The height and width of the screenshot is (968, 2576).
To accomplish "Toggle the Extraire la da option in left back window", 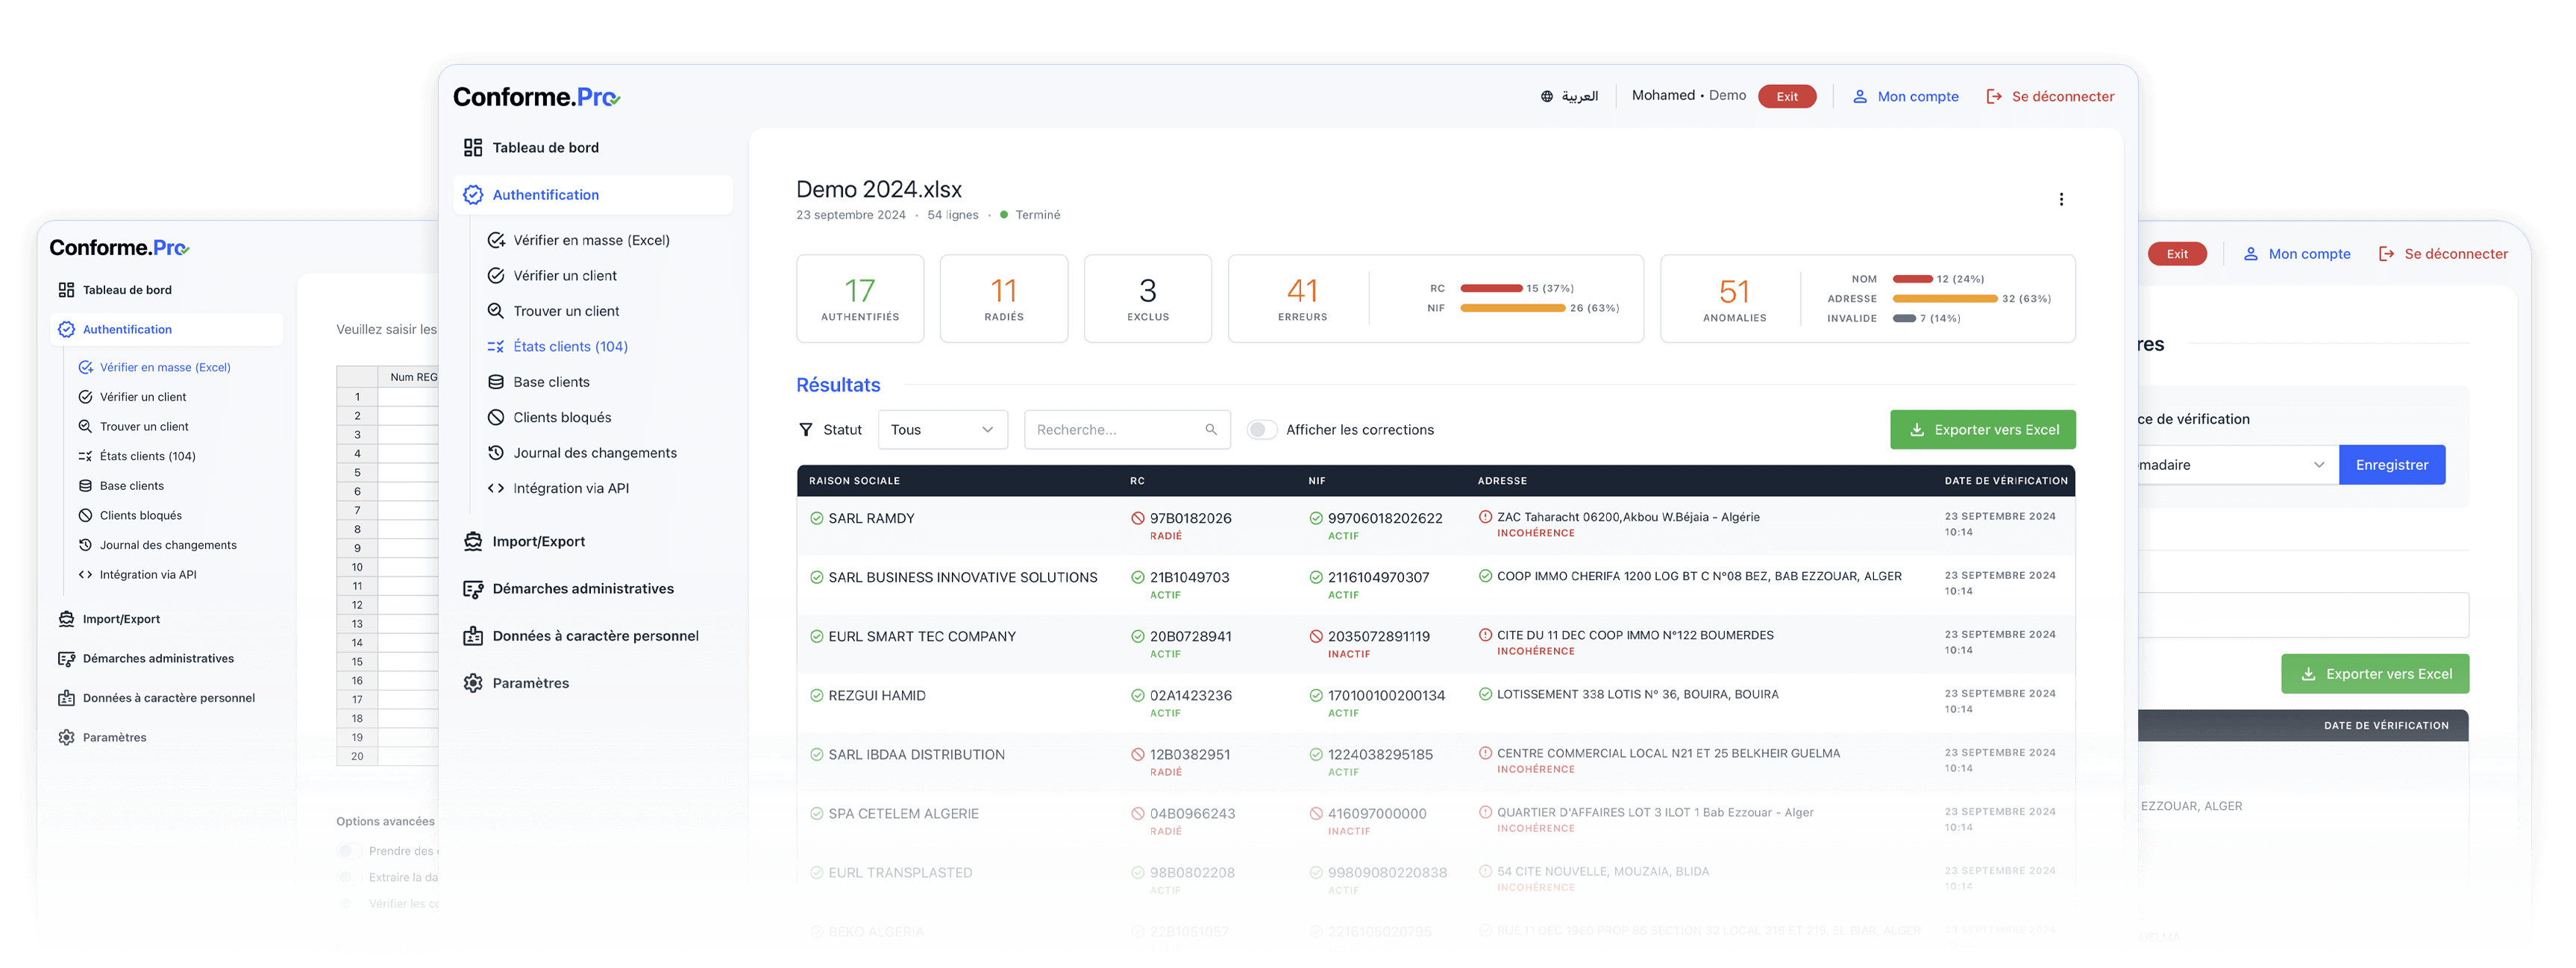I will (345, 877).
